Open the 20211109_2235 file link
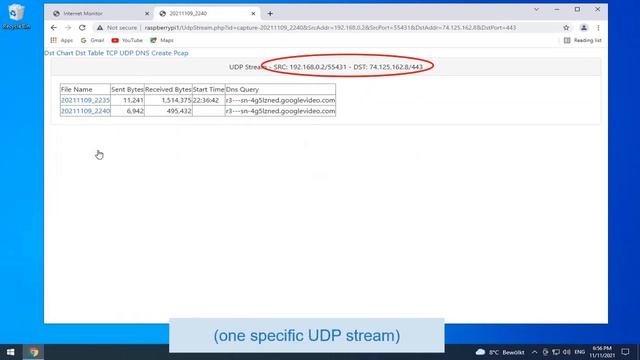640x360 pixels. click(85, 100)
